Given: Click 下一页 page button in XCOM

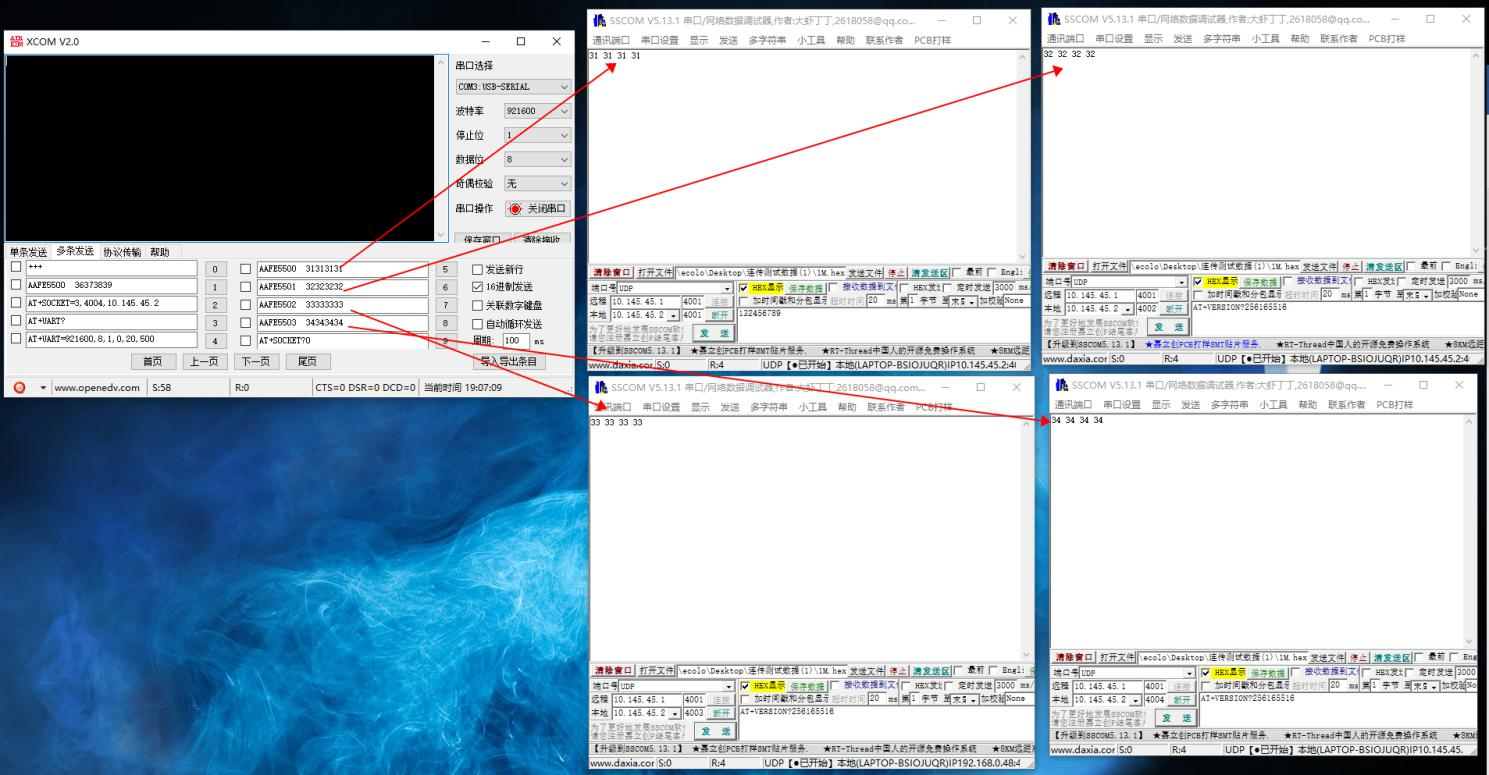Looking at the screenshot, I should 257,361.
